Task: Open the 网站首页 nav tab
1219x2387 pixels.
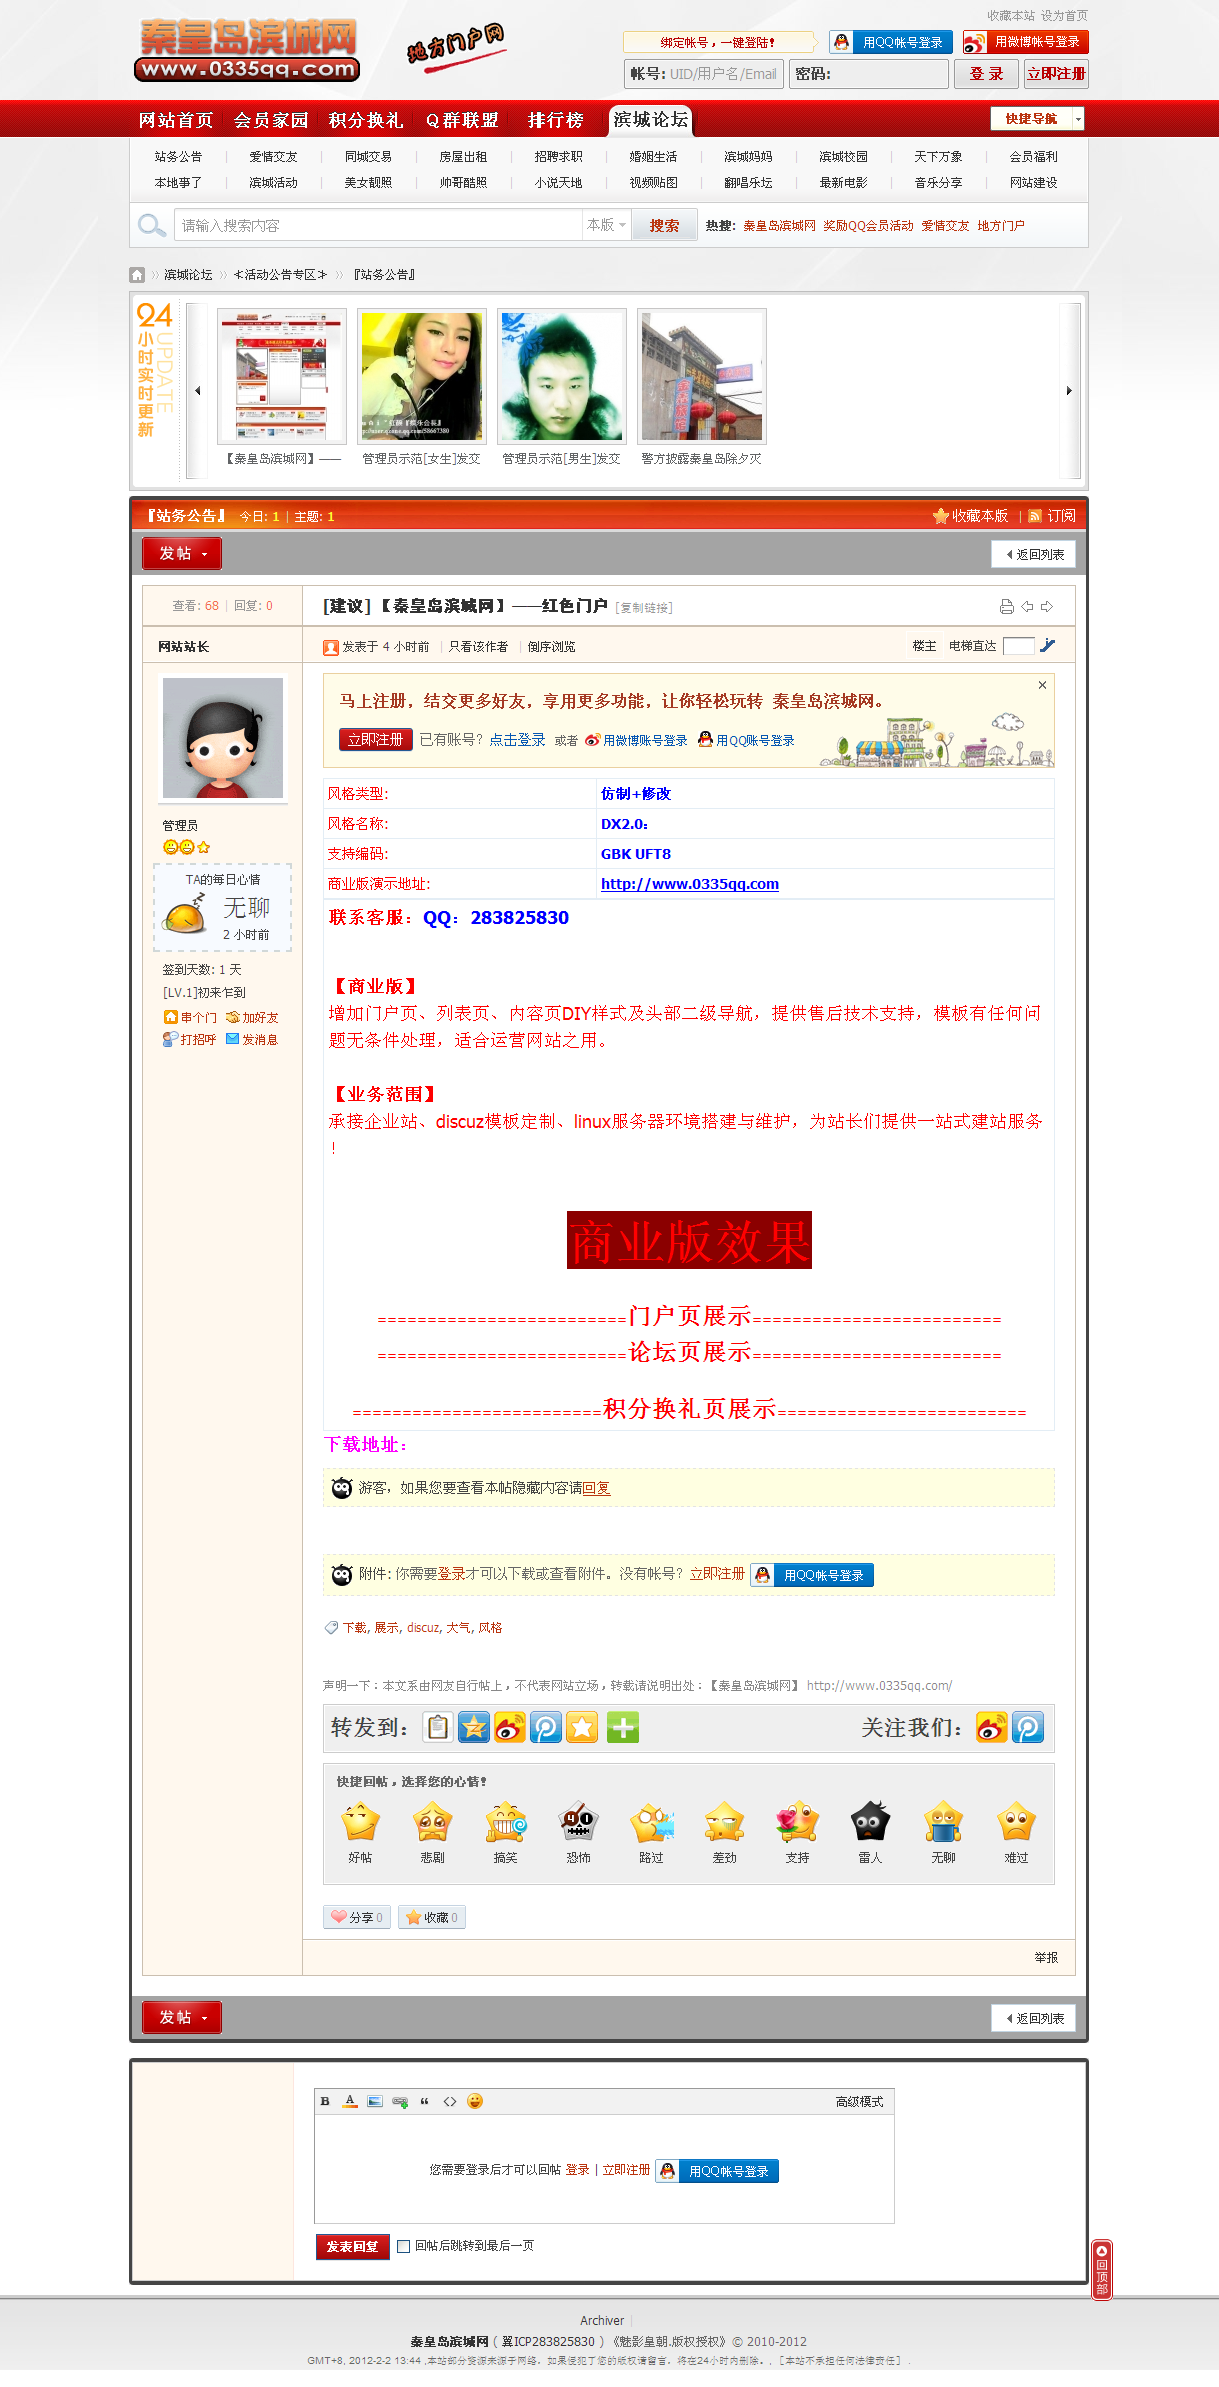Action: click(176, 120)
